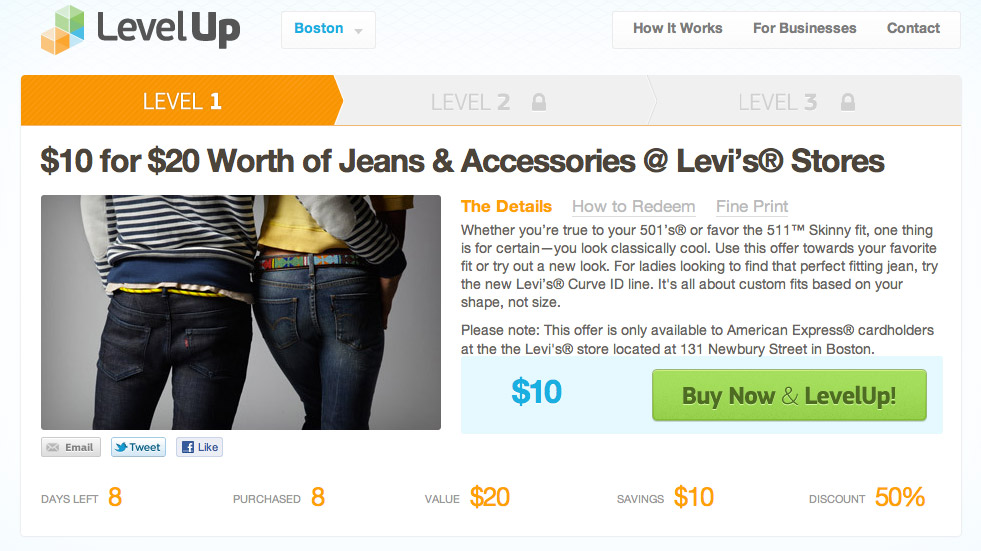Image resolution: width=981 pixels, height=551 pixels.
Task: Click the lock icon next to Level 3
Action: 848,102
